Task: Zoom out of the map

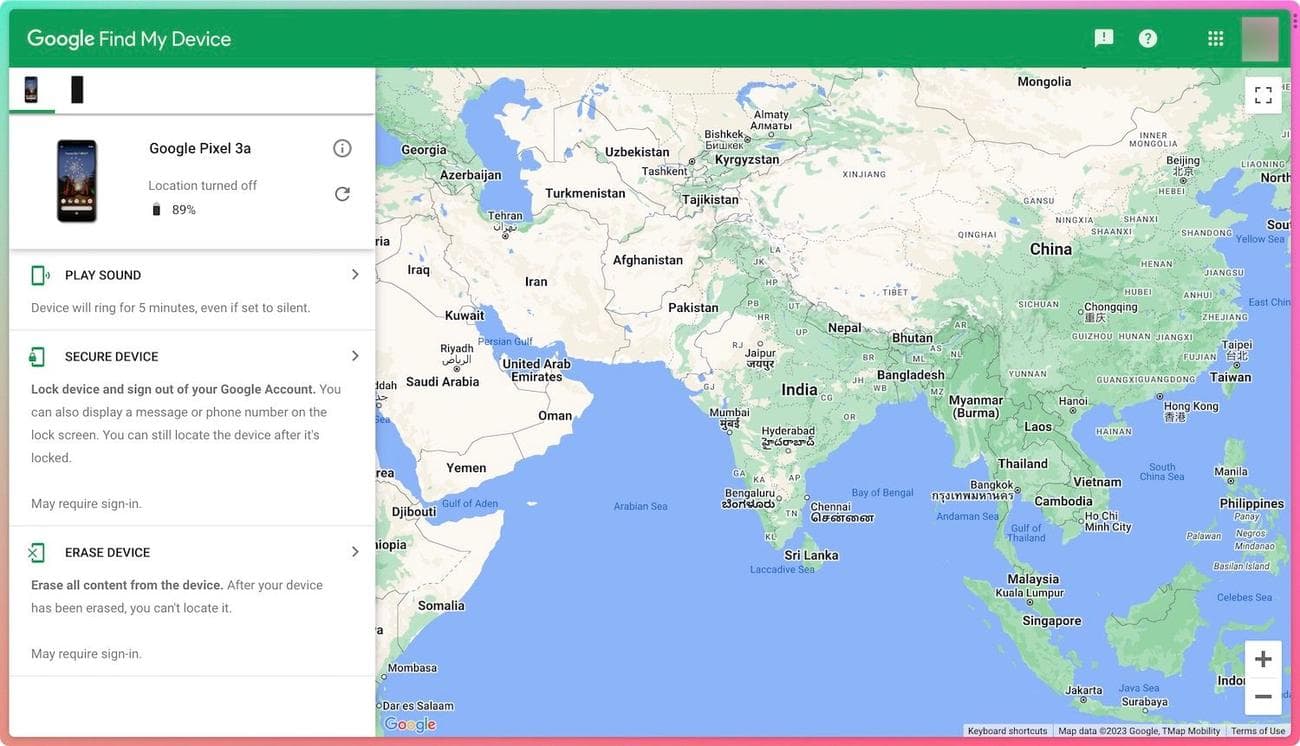Action: click(x=1261, y=695)
